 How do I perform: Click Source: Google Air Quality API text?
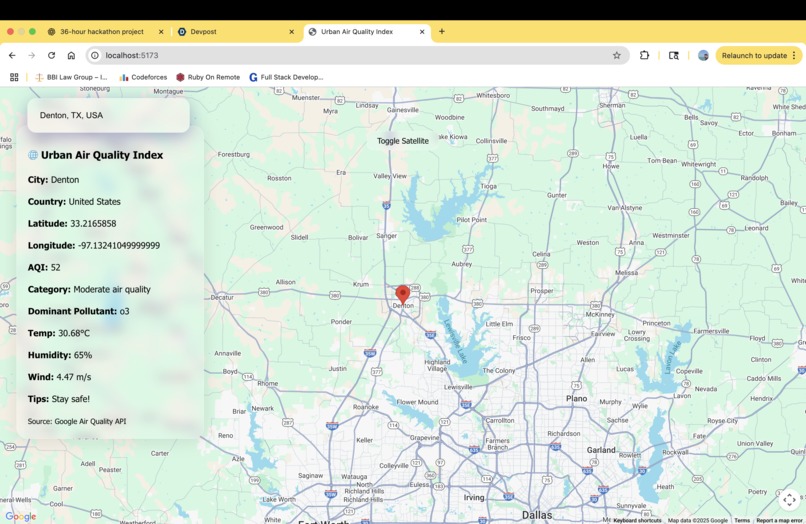tap(77, 421)
